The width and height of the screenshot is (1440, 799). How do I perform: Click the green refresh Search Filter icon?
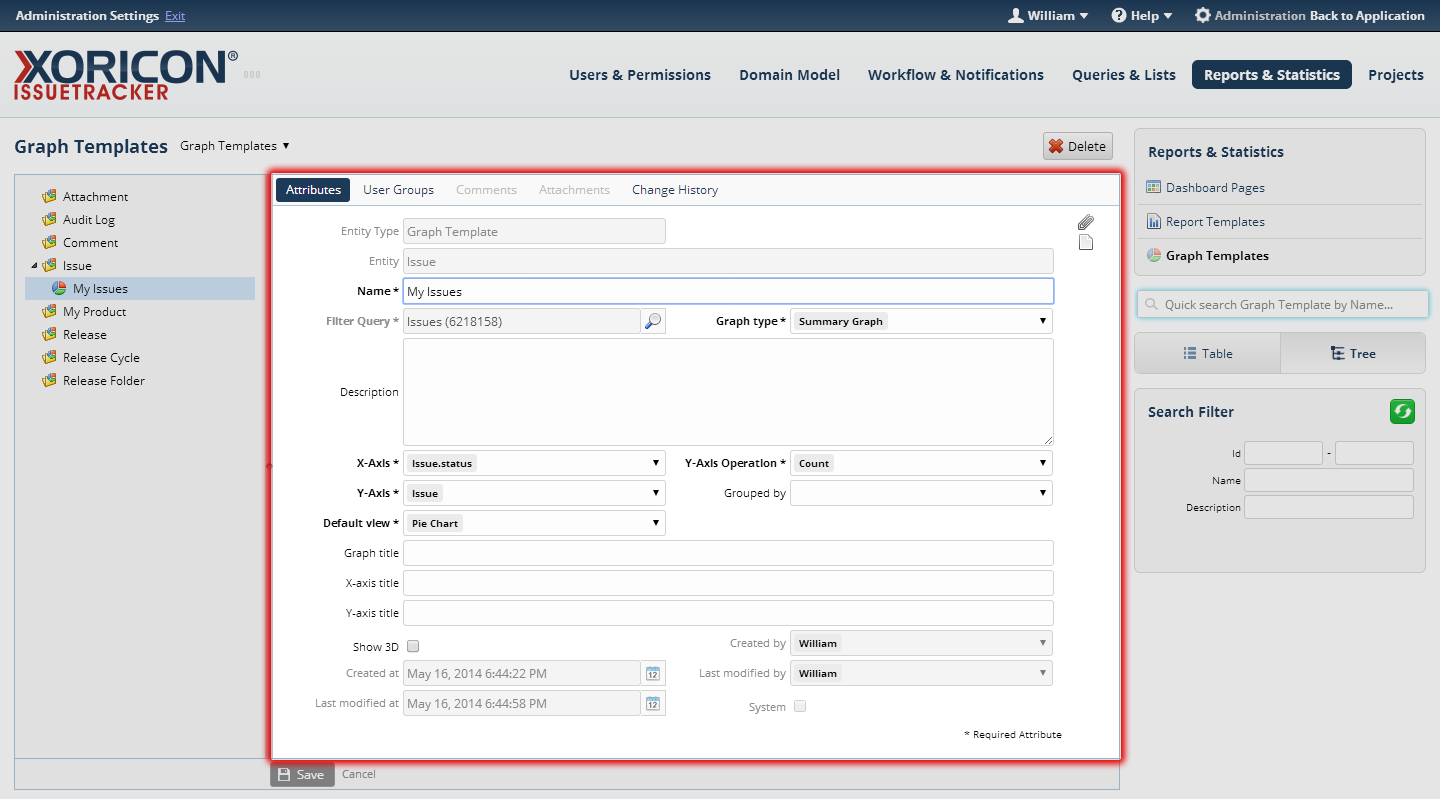pyautogui.click(x=1402, y=411)
